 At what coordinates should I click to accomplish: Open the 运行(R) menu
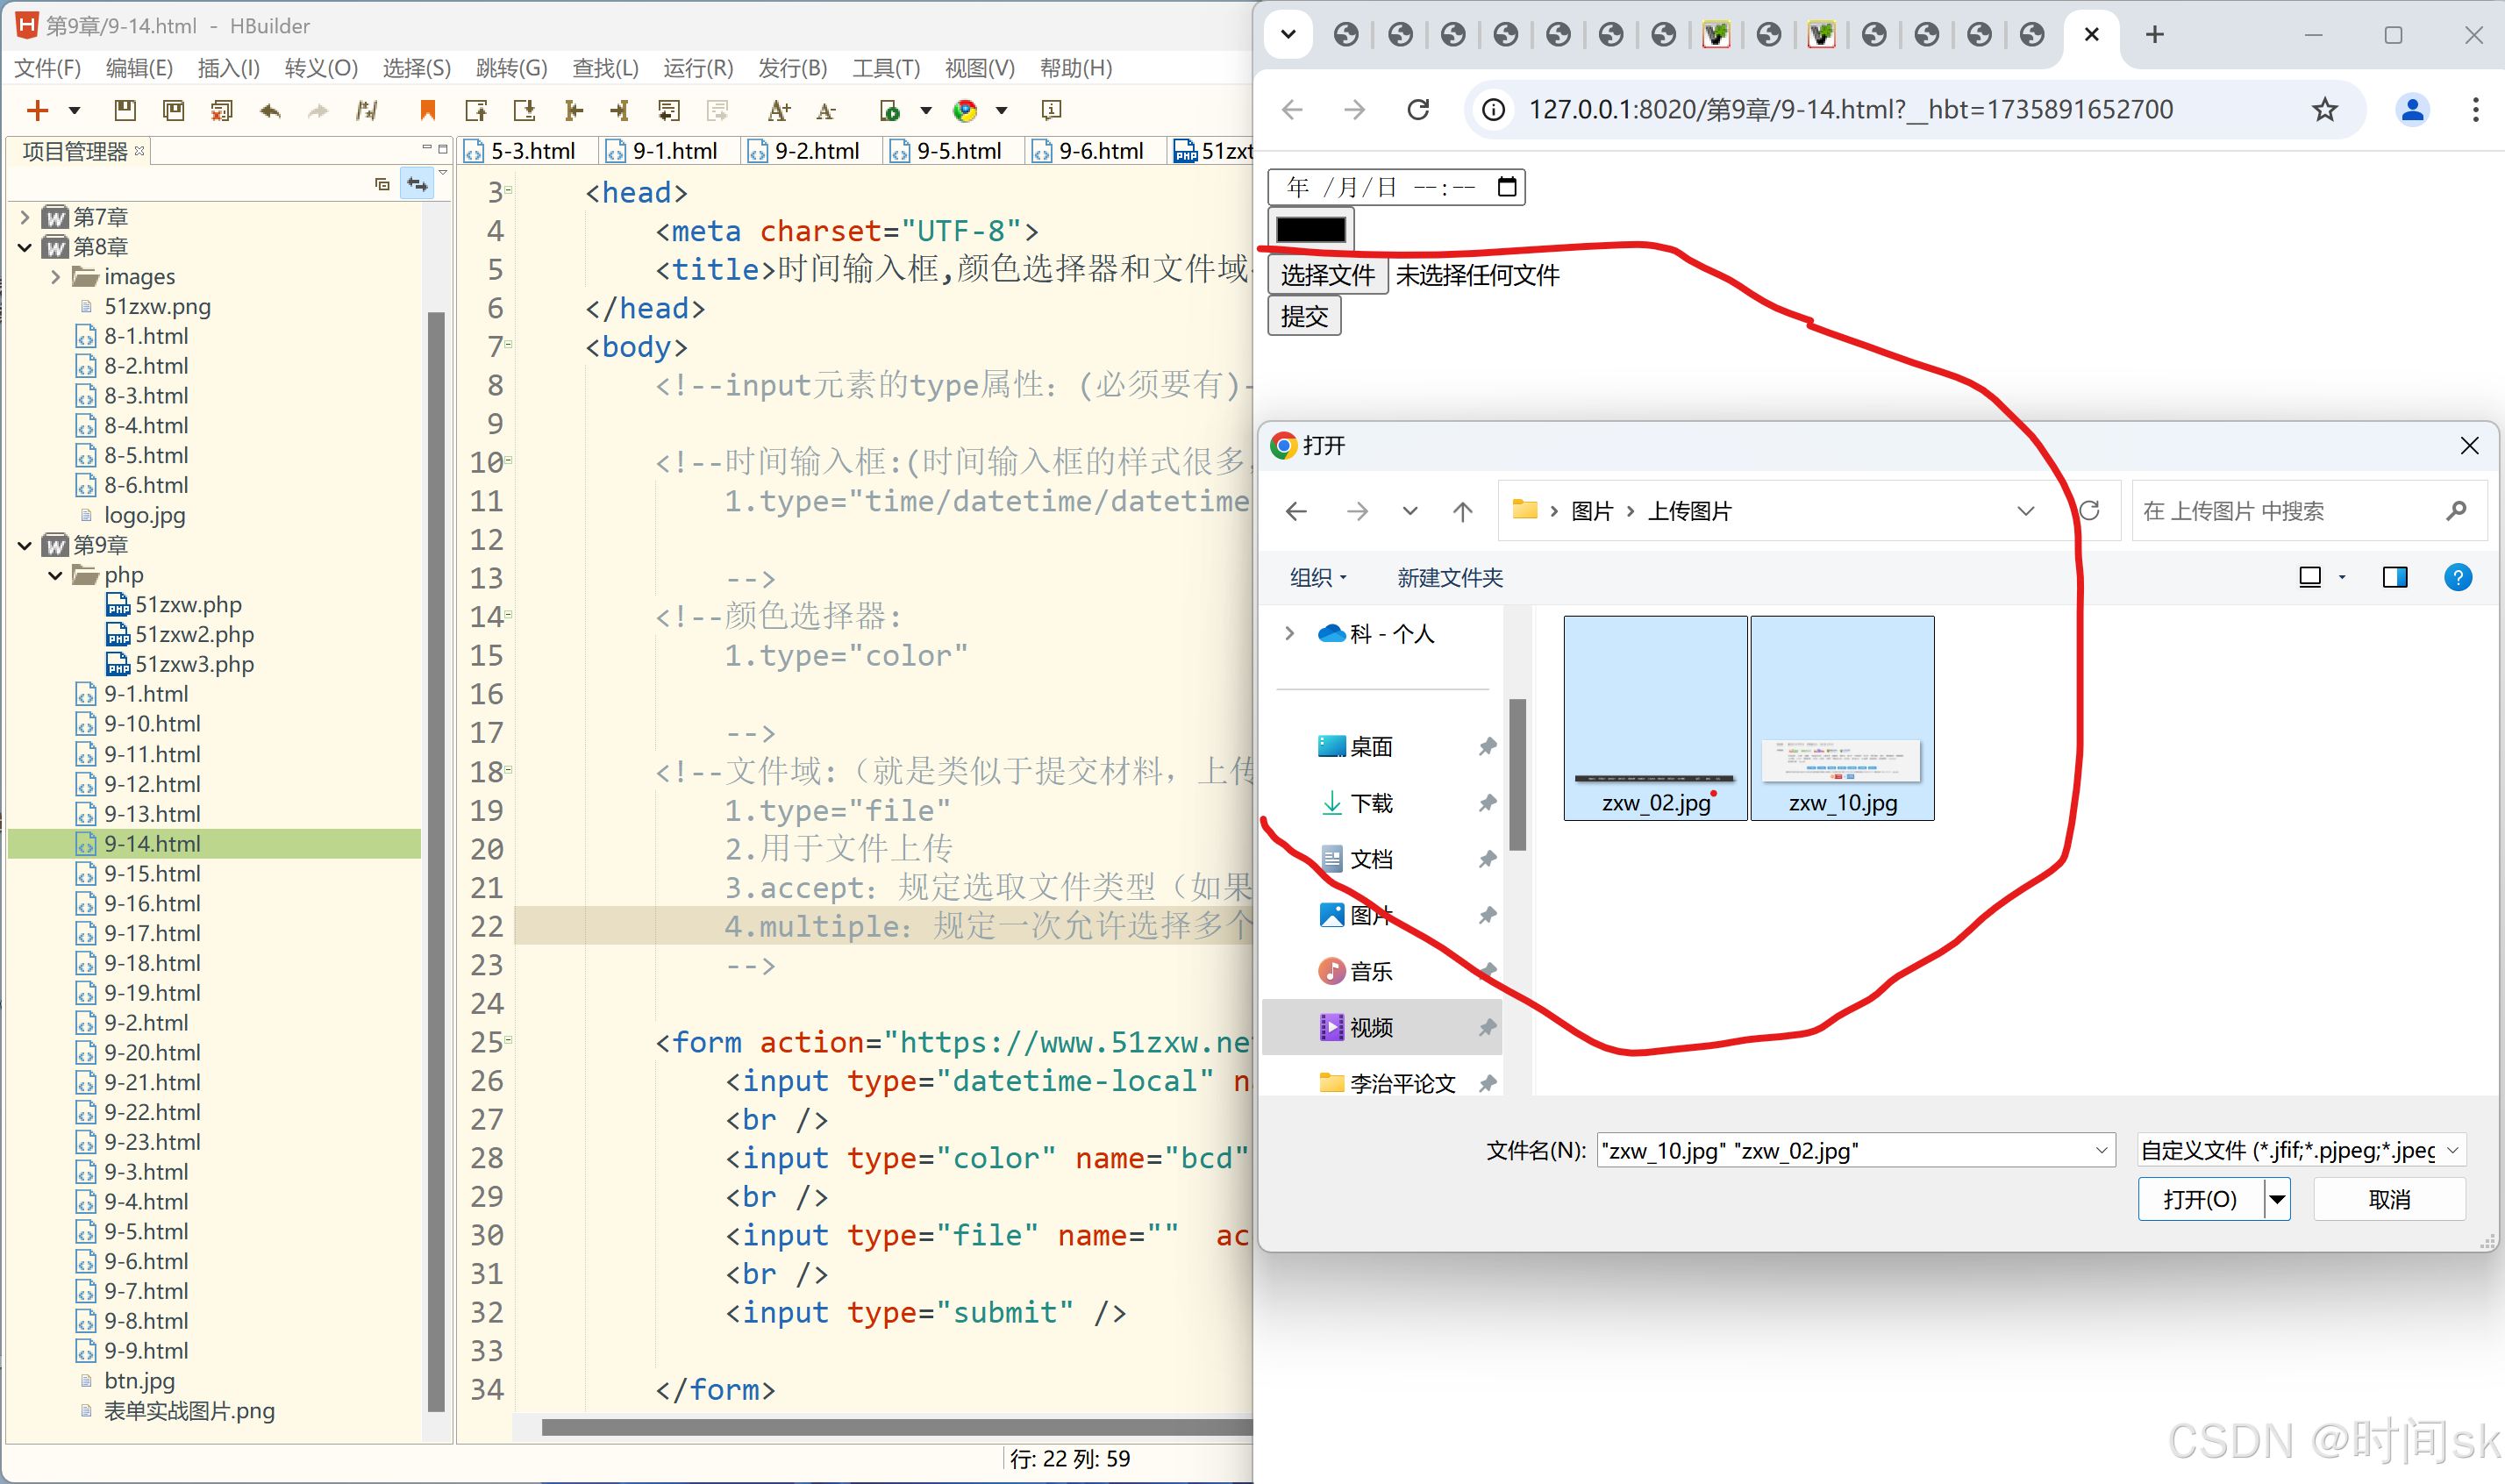click(697, 68)
